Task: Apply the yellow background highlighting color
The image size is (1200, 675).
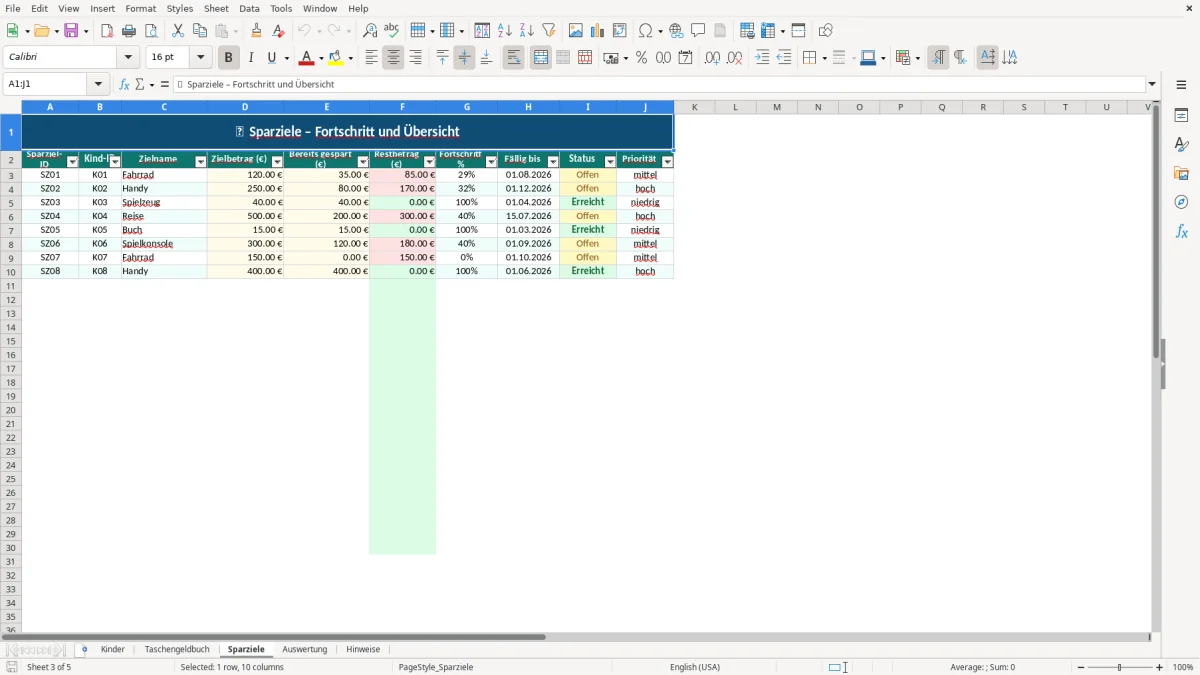Action: coord(336,58)
